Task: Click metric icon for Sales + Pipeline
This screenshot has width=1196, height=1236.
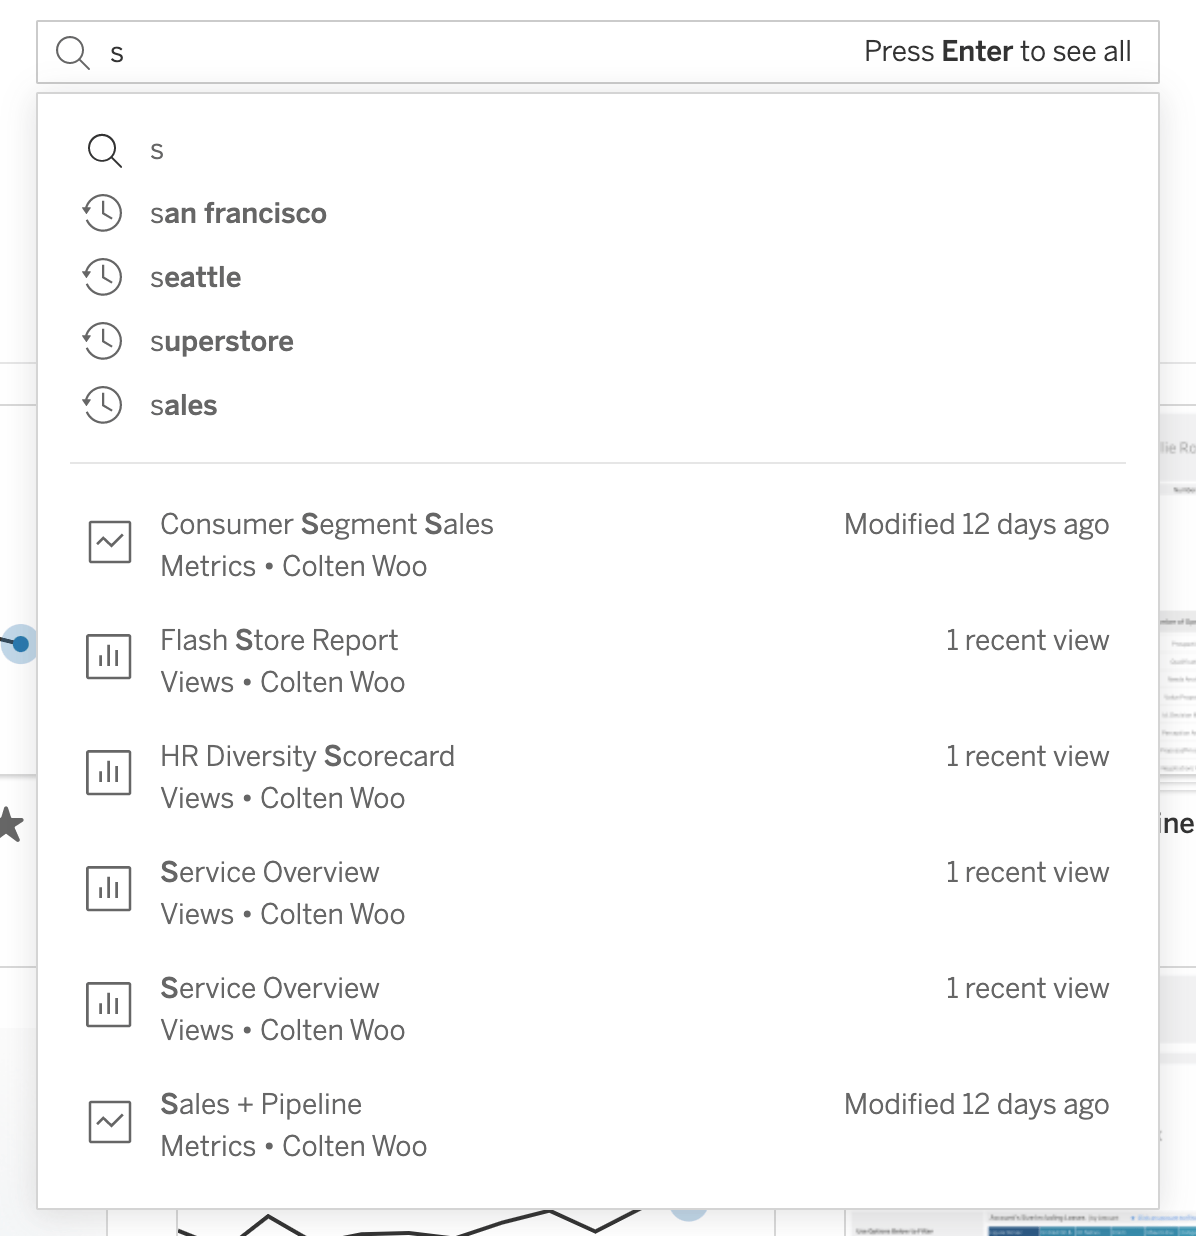Action: pyautogui.click(x=109, y=1122)
